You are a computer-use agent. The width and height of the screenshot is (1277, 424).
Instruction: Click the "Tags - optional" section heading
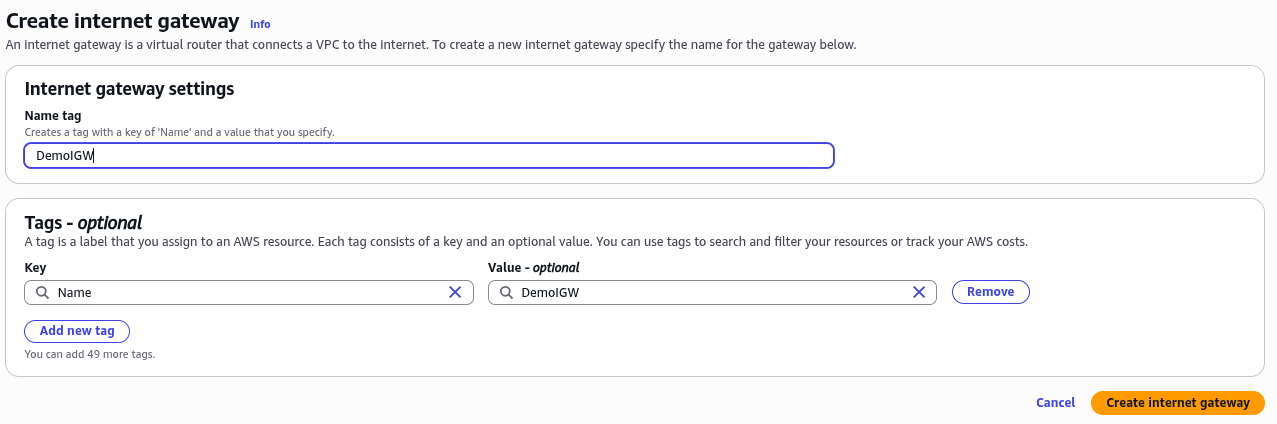pos(83,223)
